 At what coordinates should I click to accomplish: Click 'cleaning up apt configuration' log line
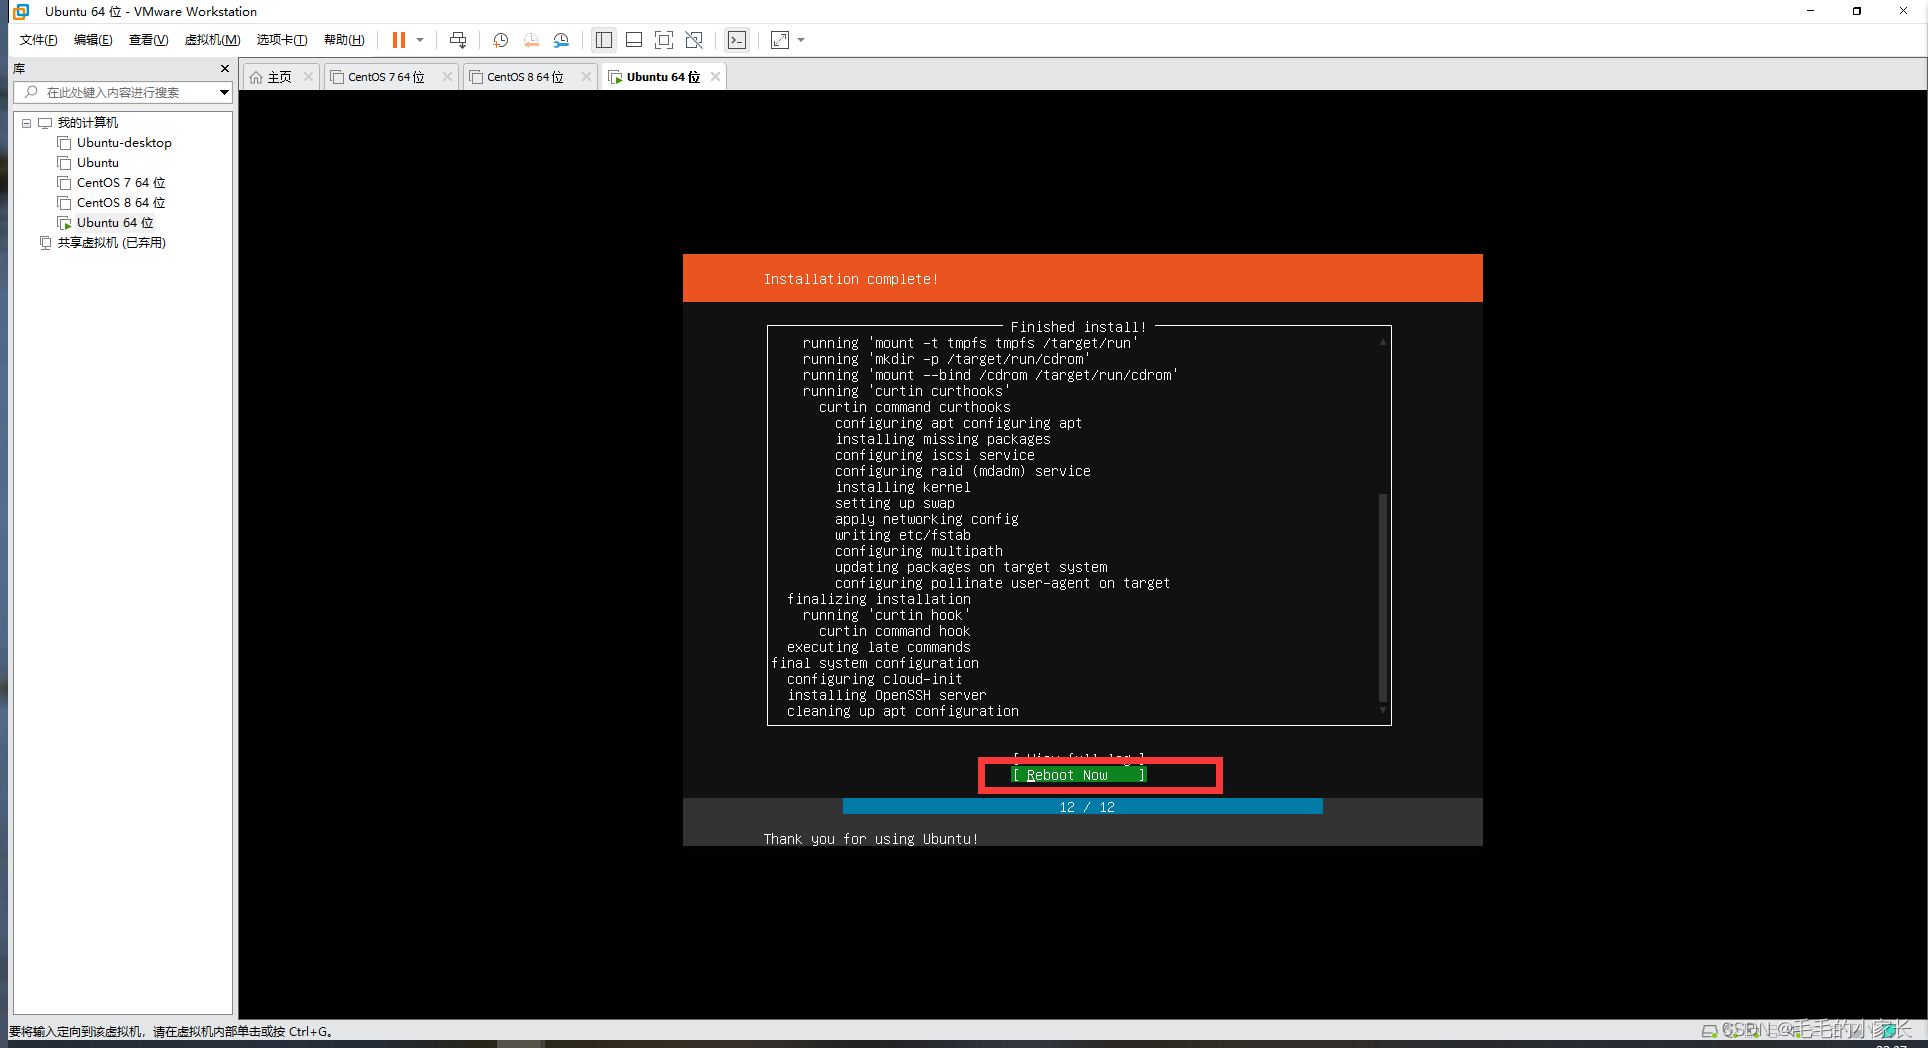click(902, 711)
